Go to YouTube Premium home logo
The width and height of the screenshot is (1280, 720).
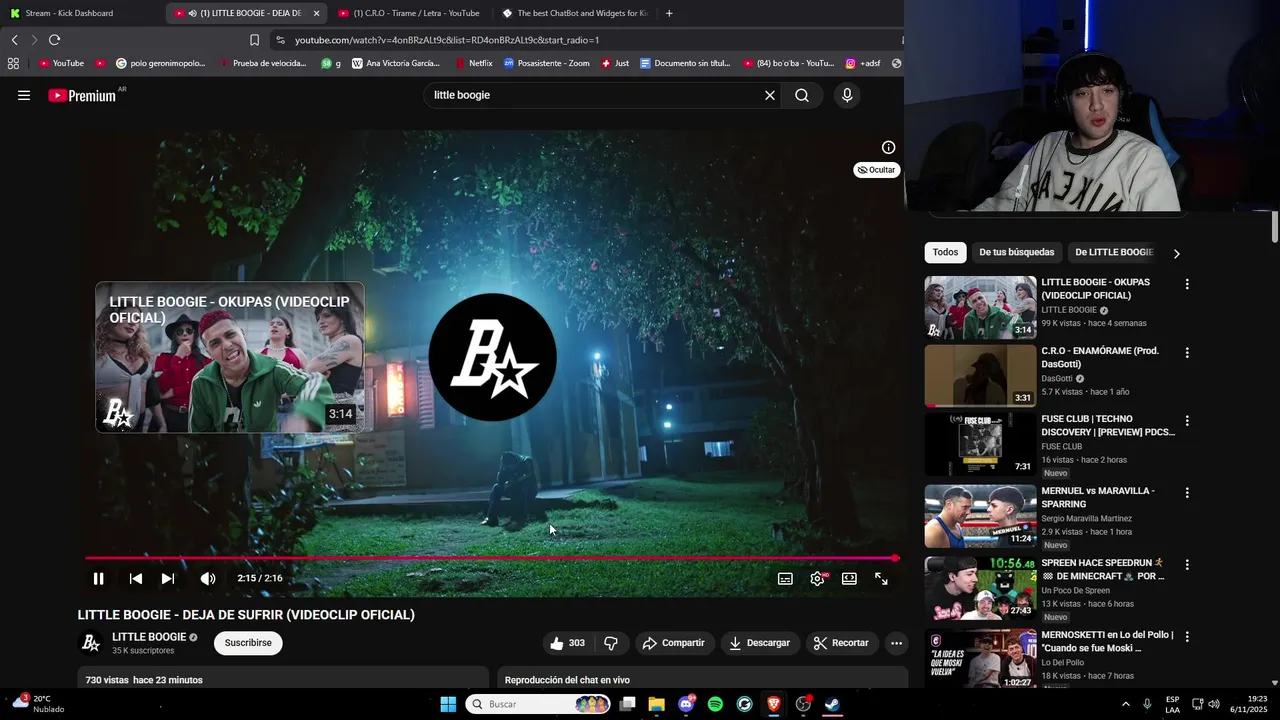click(82, 95)
